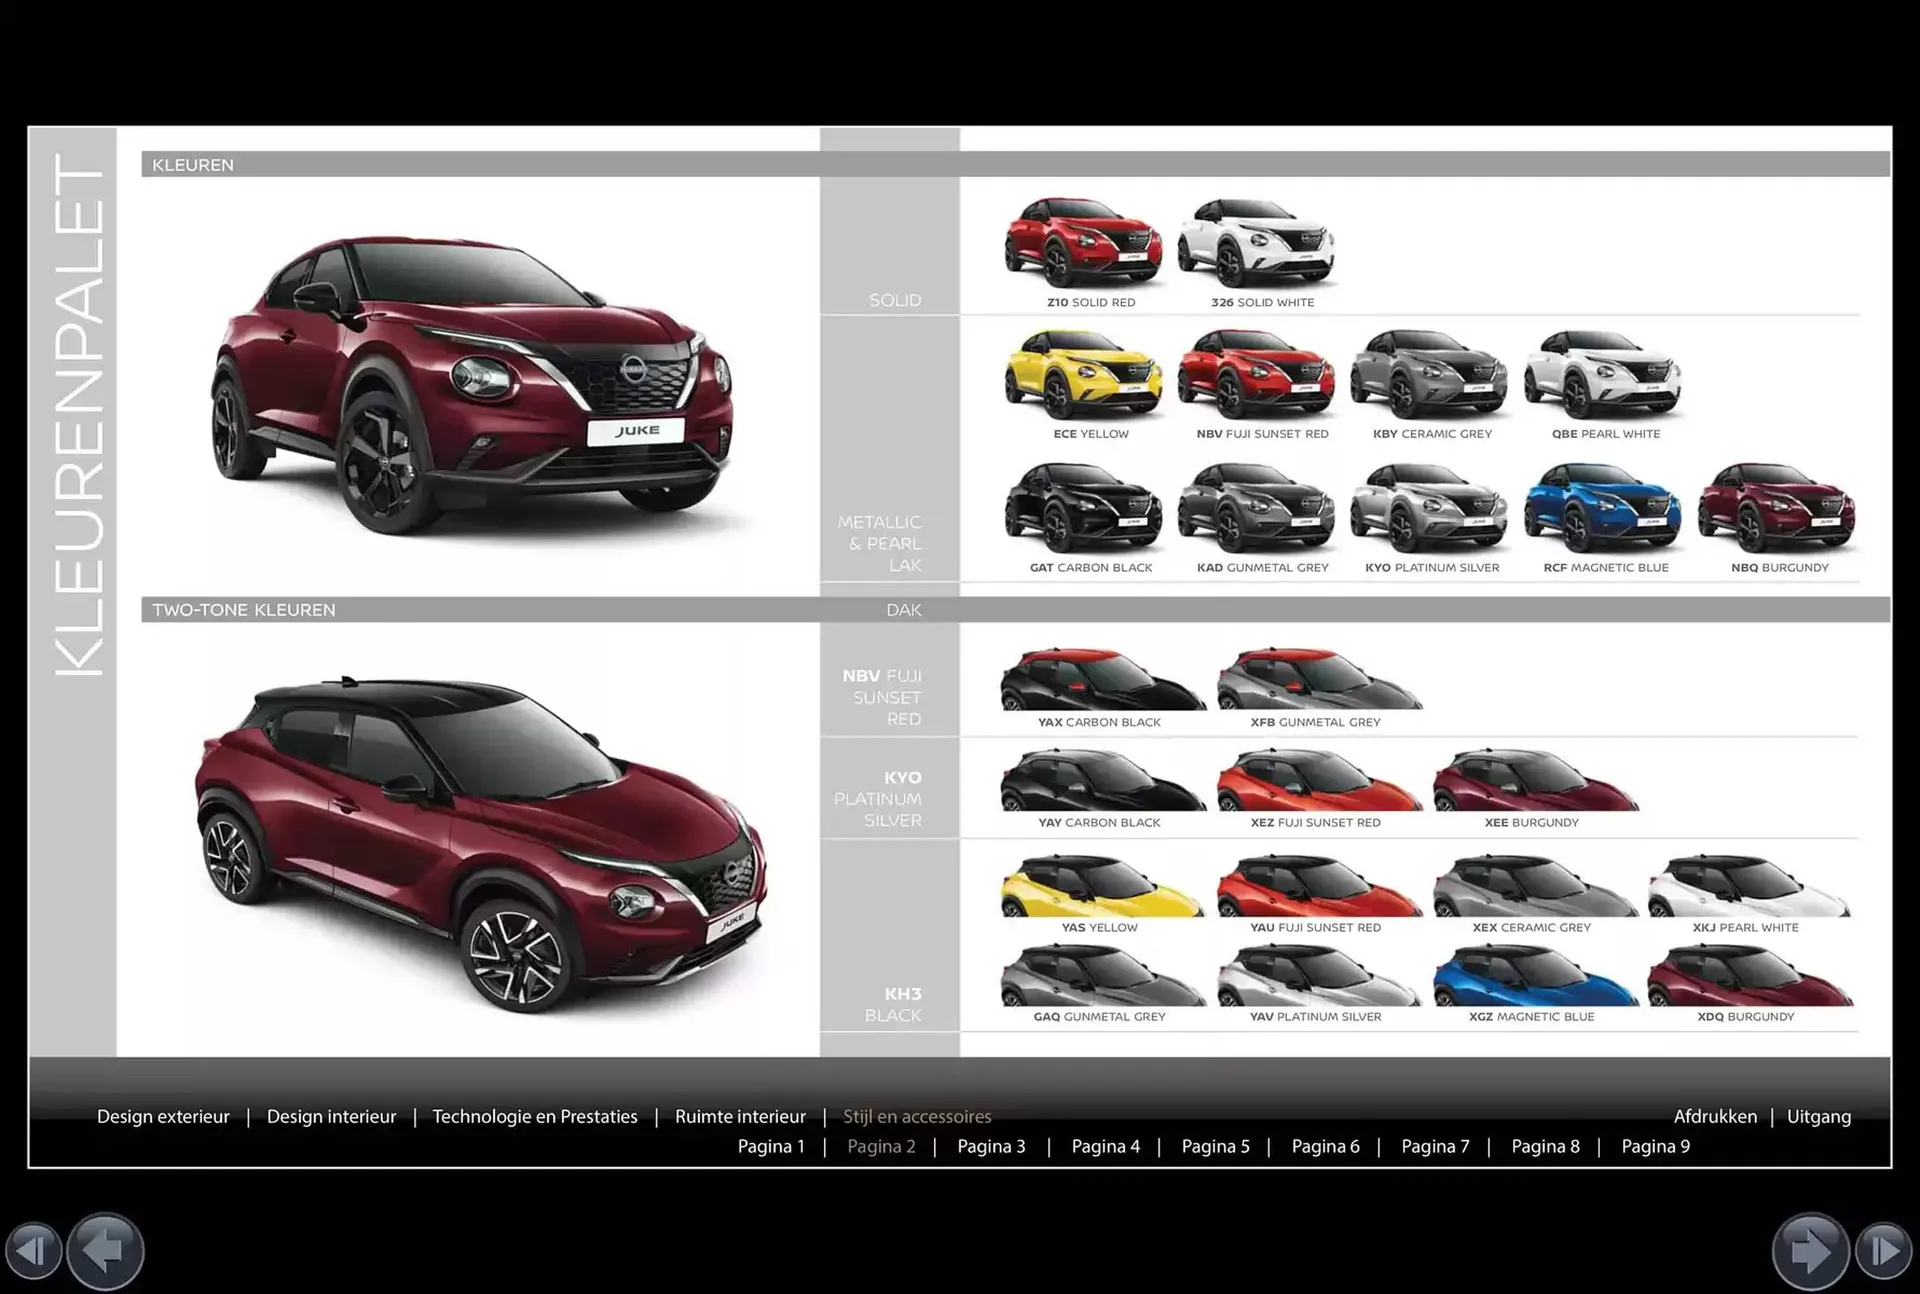
Task: Switch to Ruimte interieur section
Action: pyautogui.click(x=740, y=1117)
